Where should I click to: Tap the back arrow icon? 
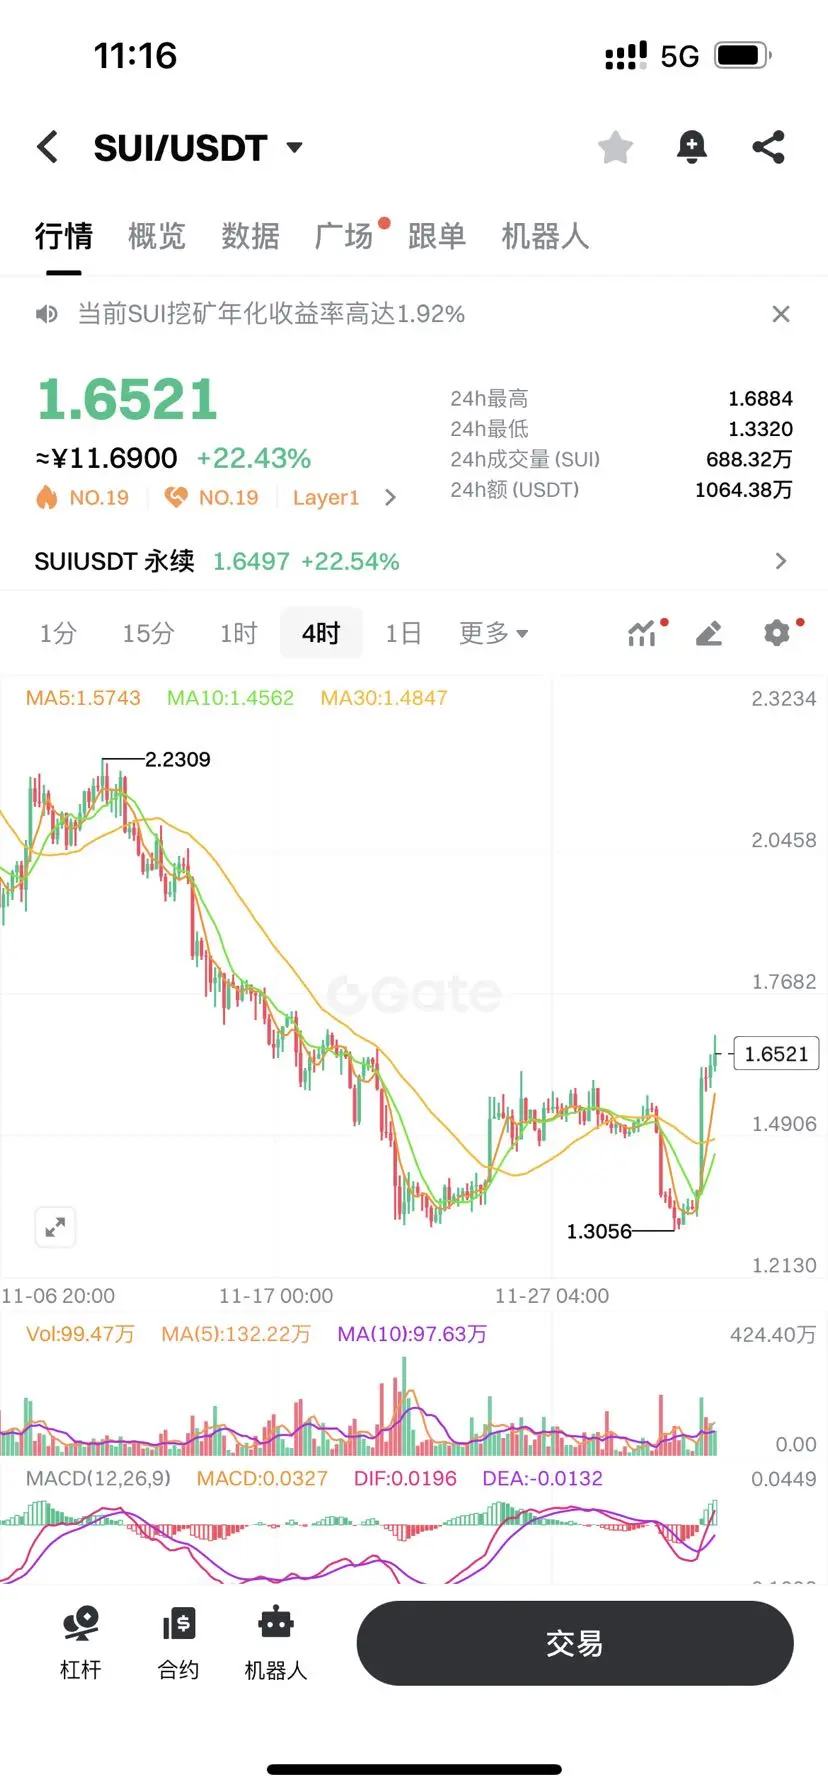pyautogui.click(x=47, y=147)
